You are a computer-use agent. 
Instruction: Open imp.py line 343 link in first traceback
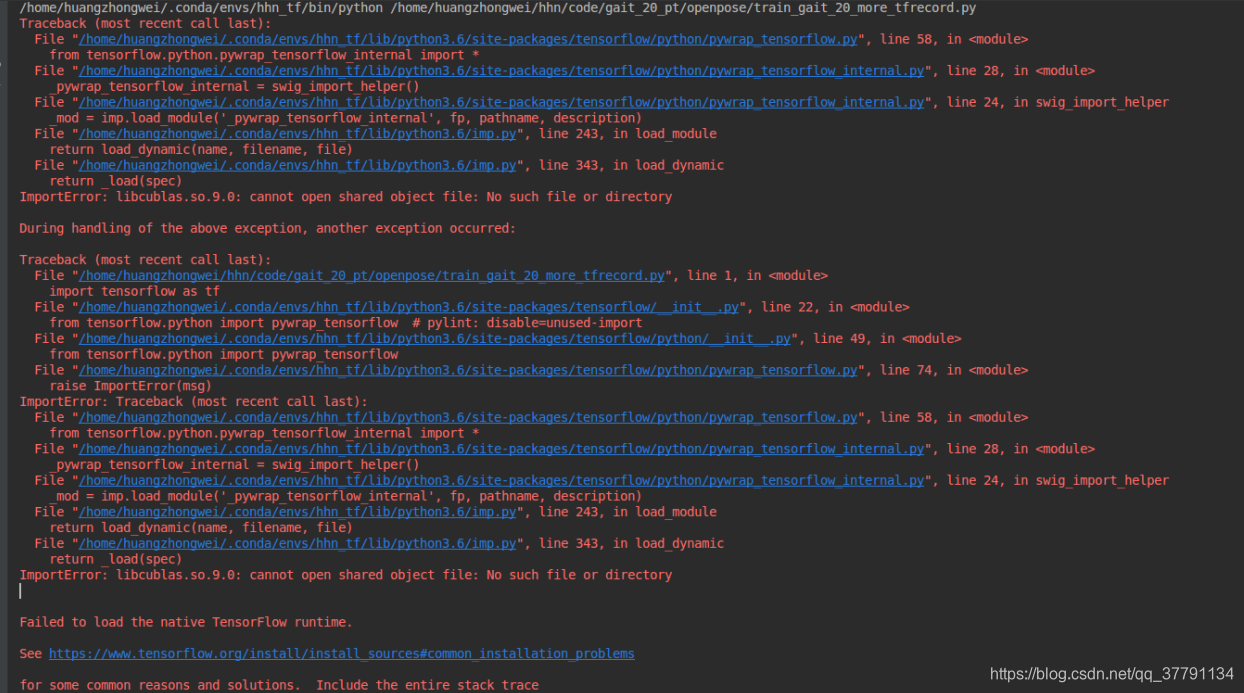tap(298, 166)
